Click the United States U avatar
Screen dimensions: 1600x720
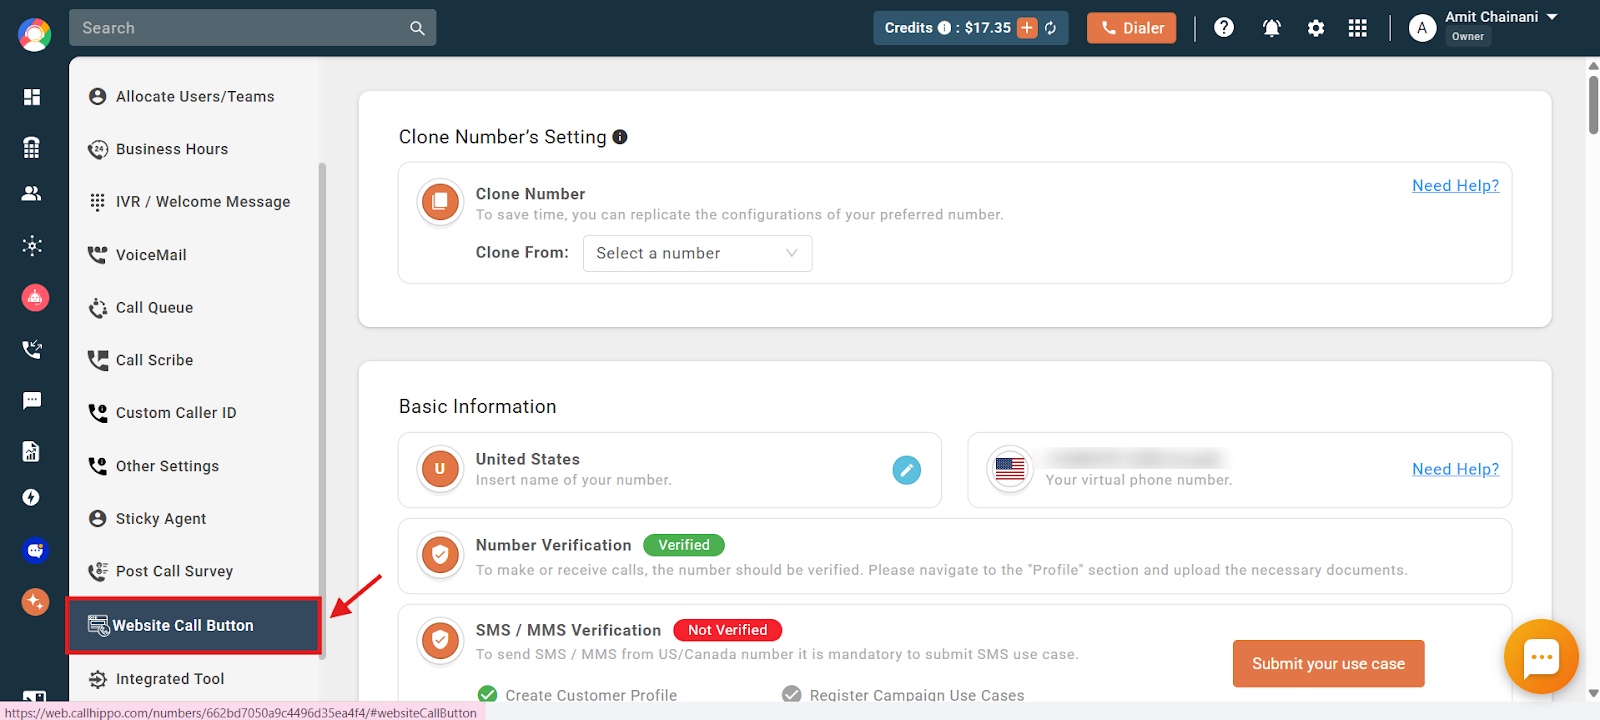(x=440, y=469)
